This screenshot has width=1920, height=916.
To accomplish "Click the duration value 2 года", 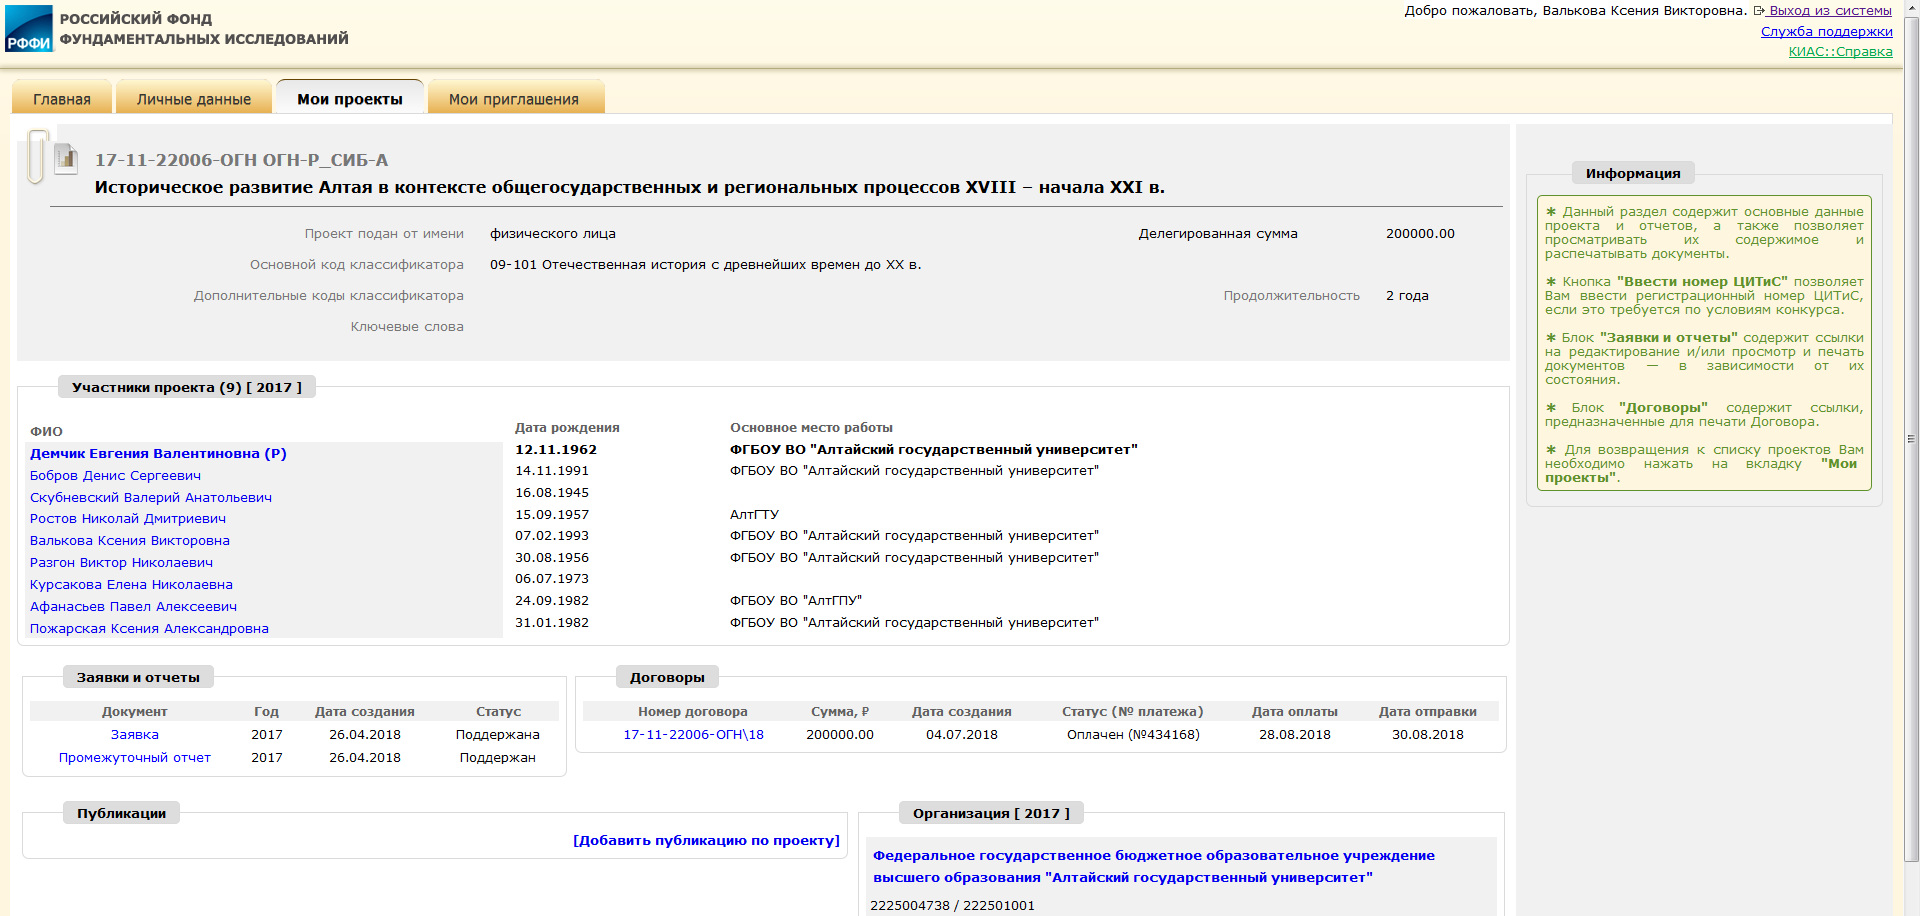I will pyautogui.click(x=1407, y=295).
